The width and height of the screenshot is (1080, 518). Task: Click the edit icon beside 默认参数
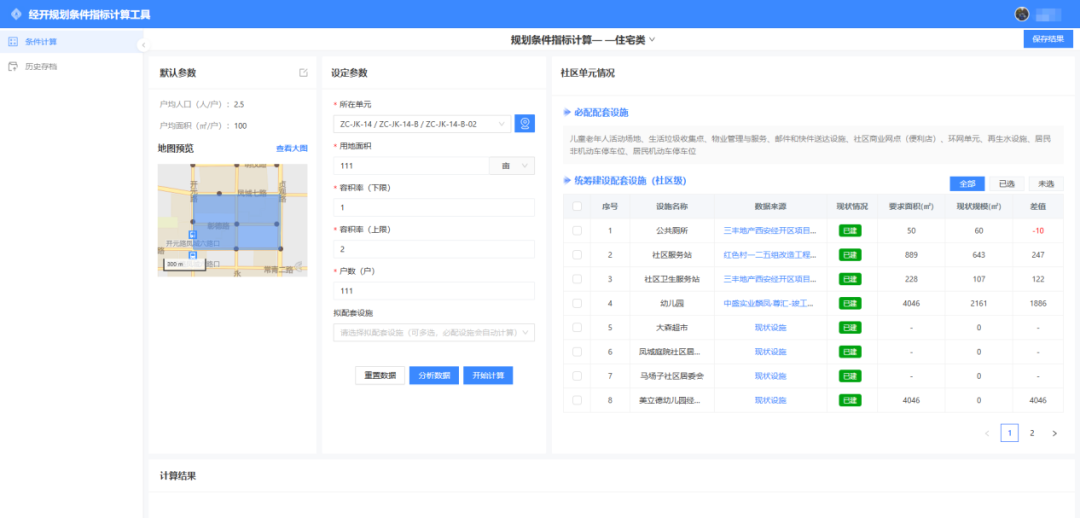[303, 73]
